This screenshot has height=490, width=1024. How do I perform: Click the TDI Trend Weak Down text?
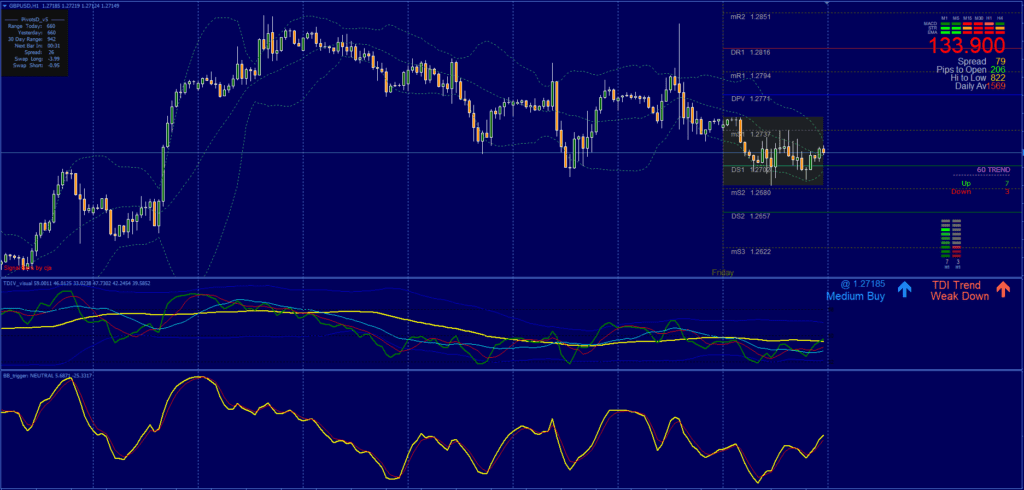(959, 290)
